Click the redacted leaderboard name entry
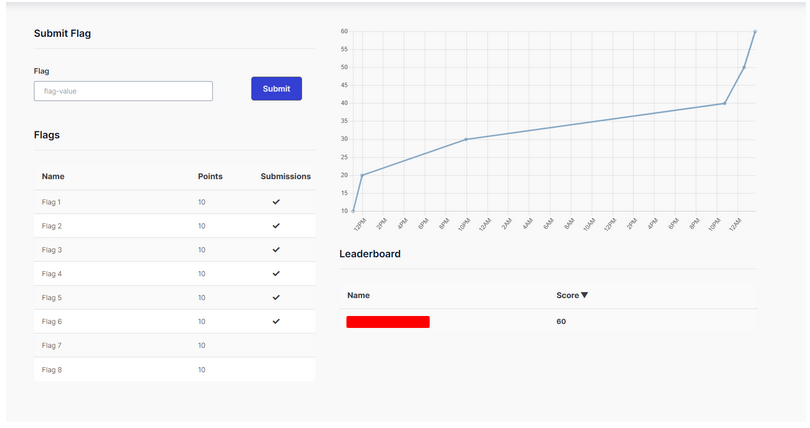 coord(388,322)
